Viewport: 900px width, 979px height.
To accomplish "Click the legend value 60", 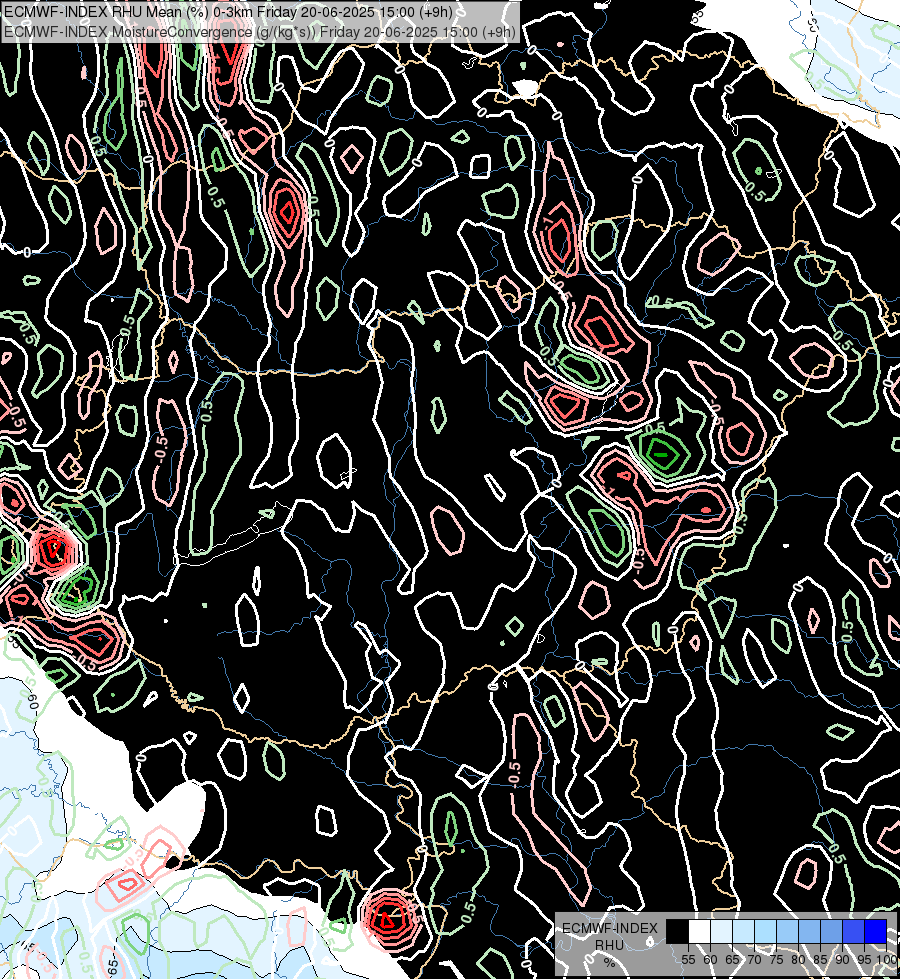I will (710, 960).
